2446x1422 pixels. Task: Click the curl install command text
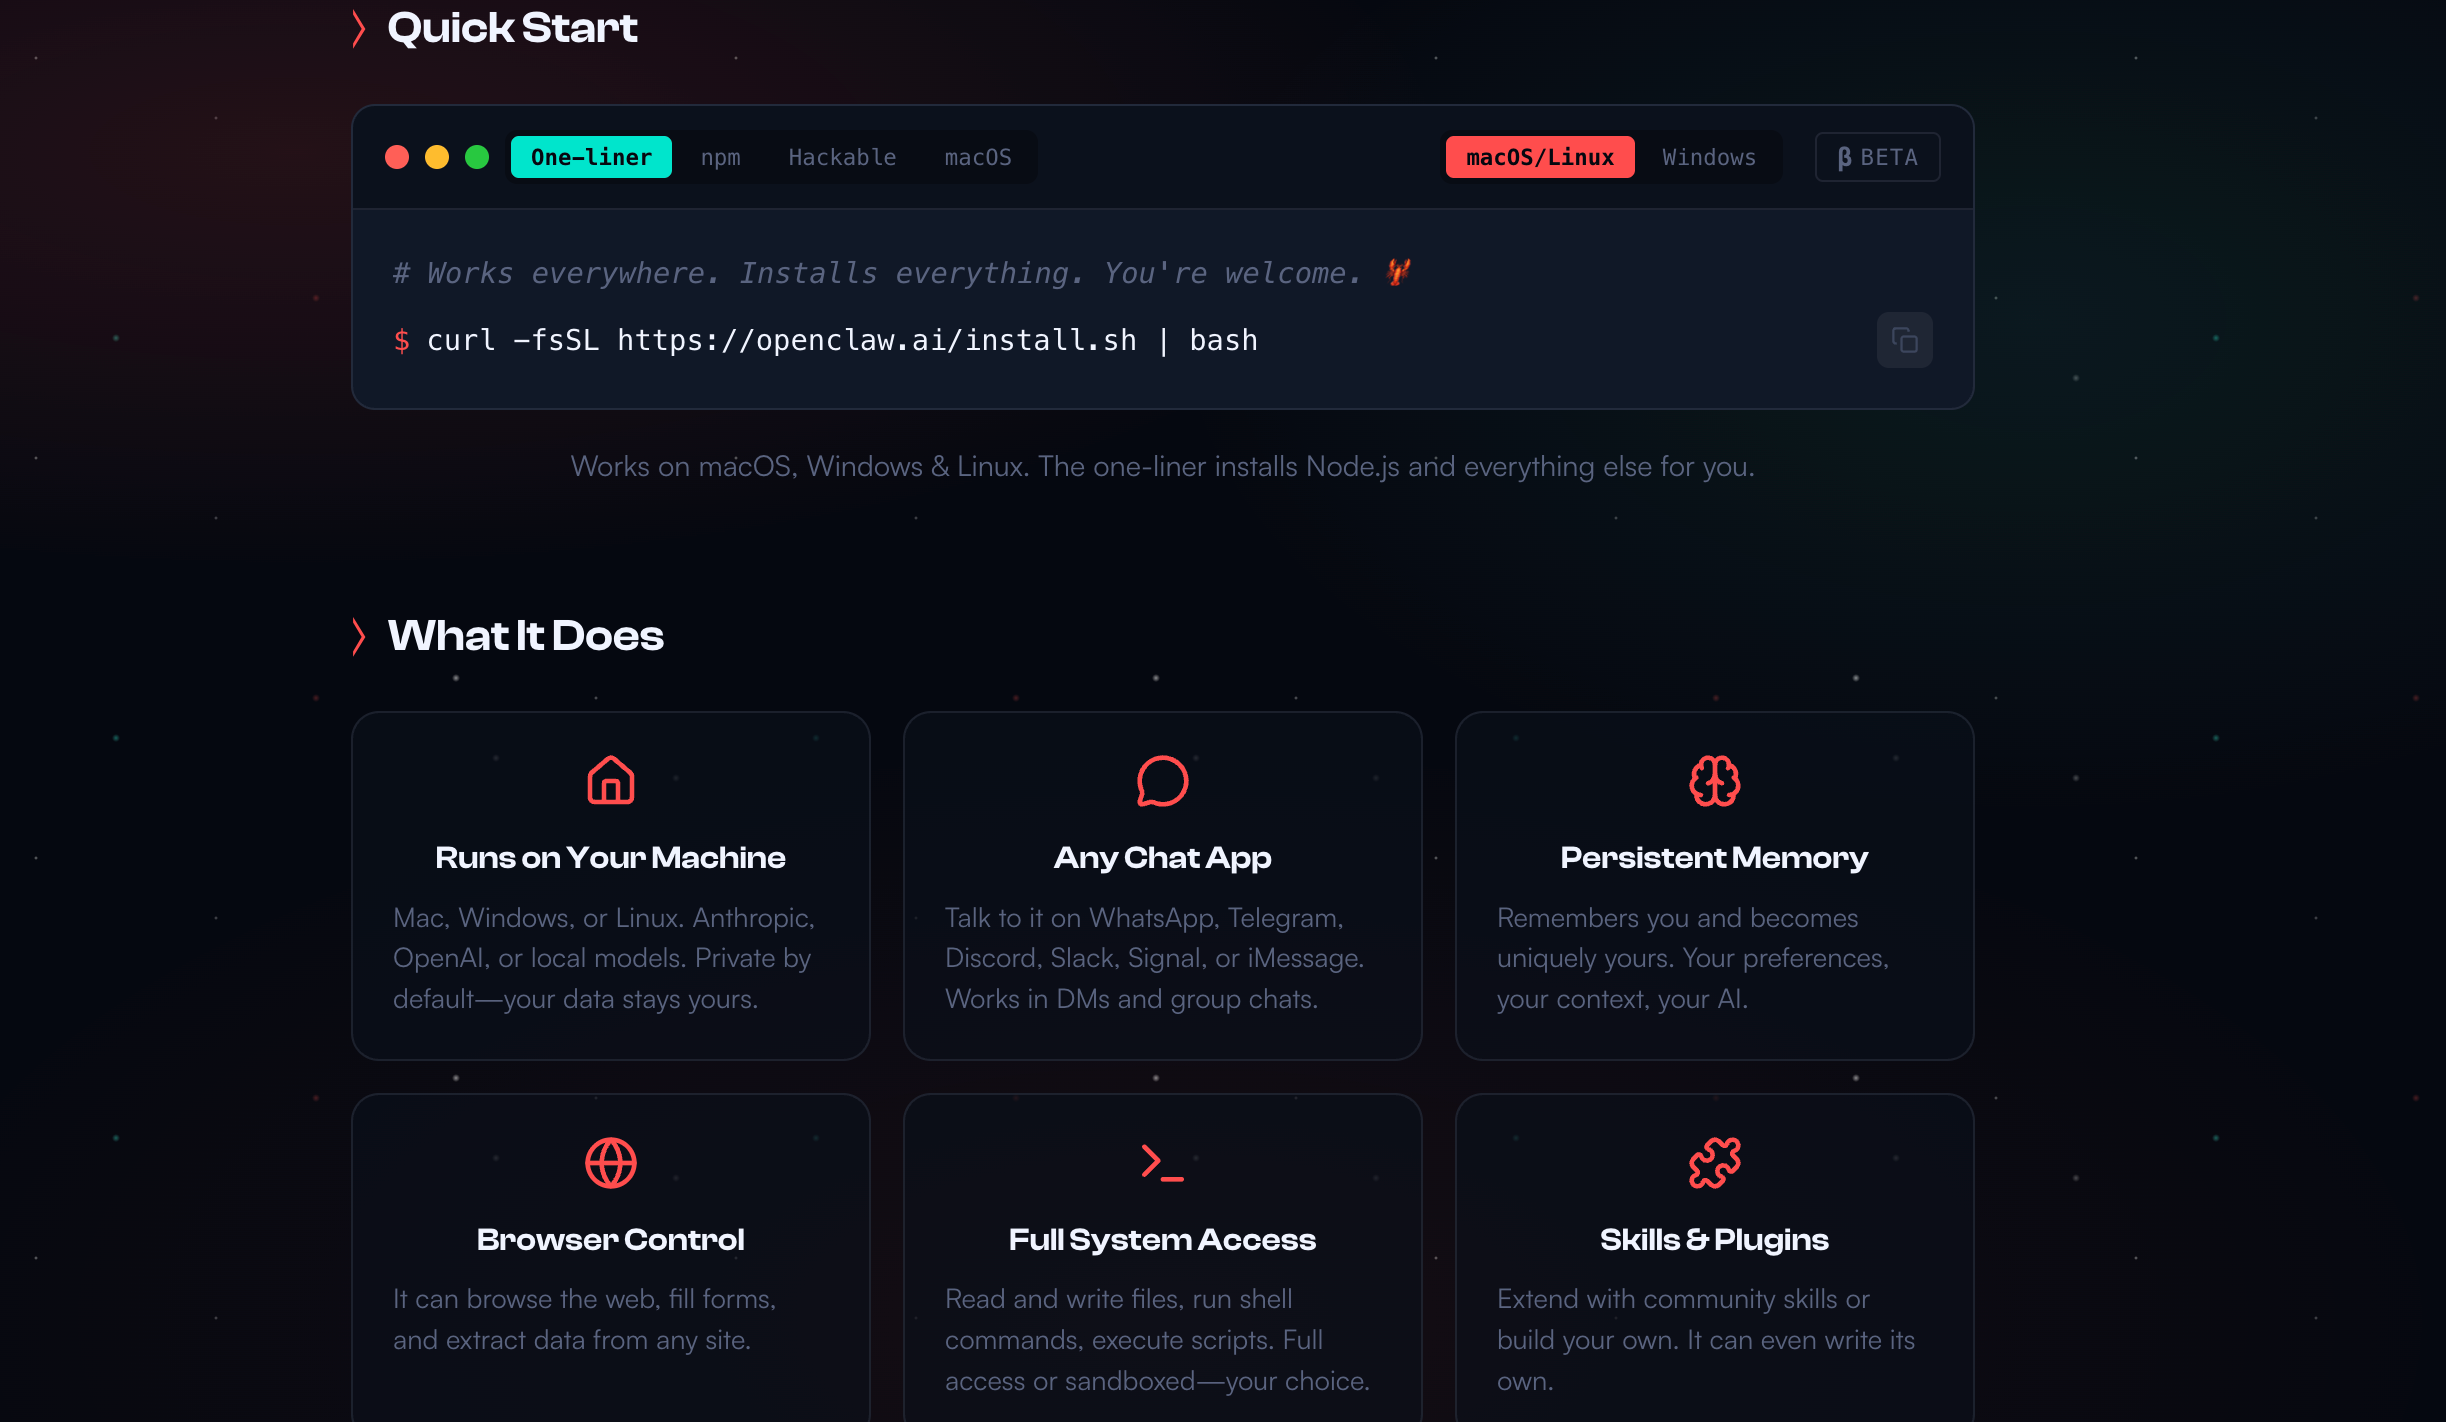tap(841, 340)
